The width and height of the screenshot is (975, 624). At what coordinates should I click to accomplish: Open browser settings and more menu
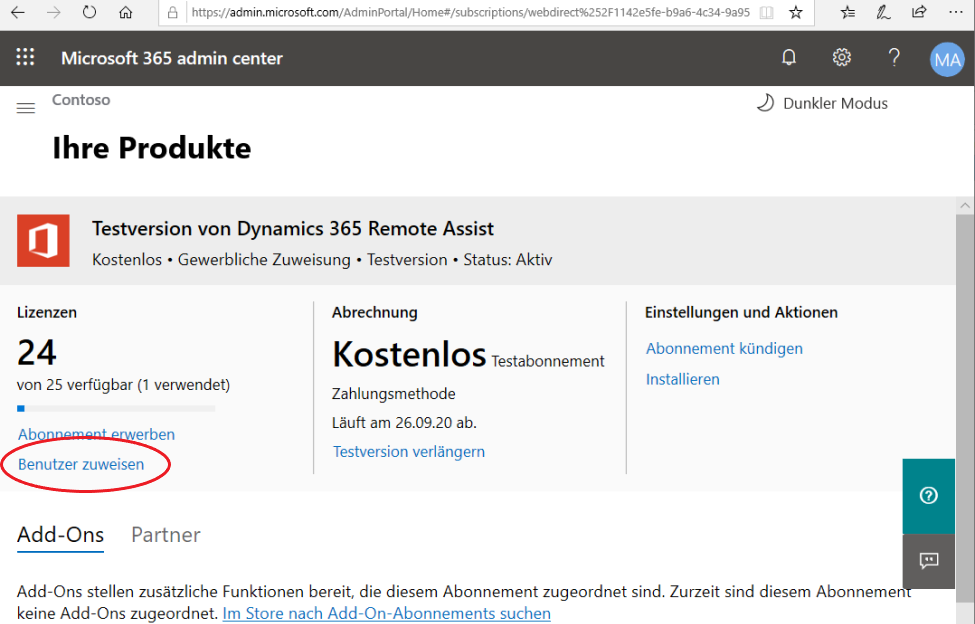coord(956,12)
